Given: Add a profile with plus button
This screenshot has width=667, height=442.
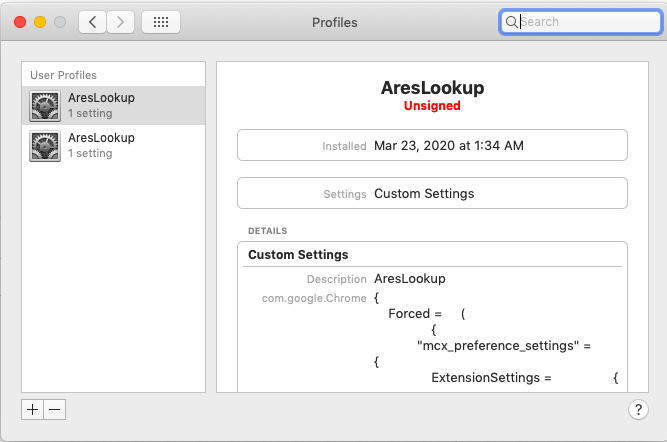Looking at the screenshot, I should pyautogui.click(x=32, y=409).
